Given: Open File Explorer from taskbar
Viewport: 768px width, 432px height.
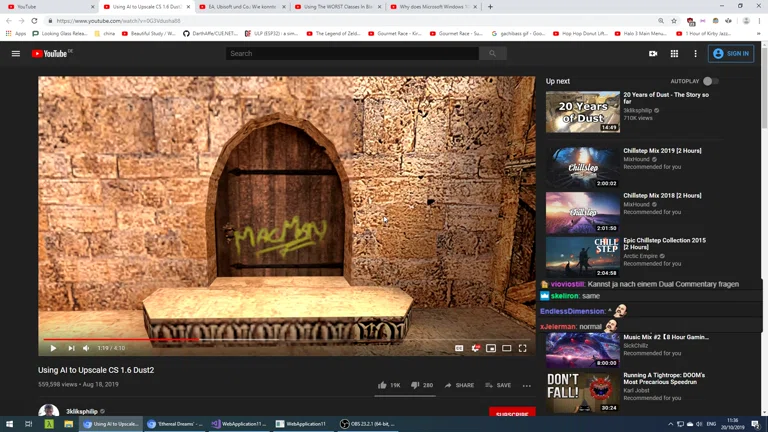Looking at the screenshot, I should [x=69, y=424].
